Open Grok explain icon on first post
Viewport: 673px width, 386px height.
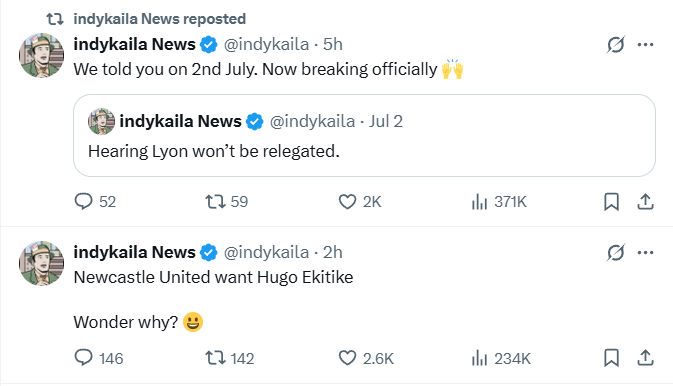(x=615, y=44)
